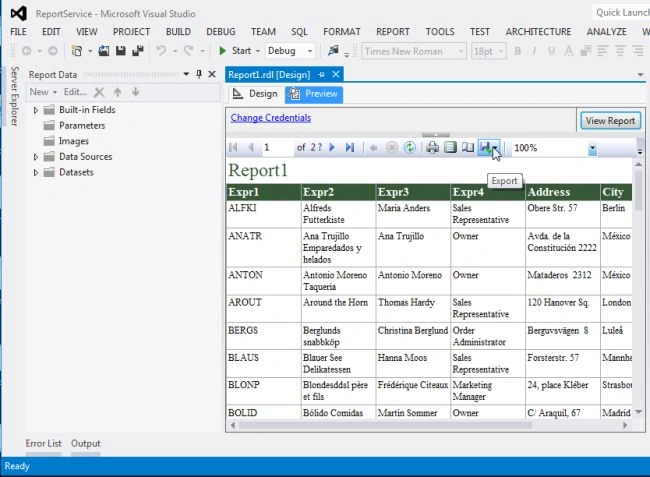The width and height of the screenshot is (650, 477).
Task: Go to next report page
Action: click(332, 147)
